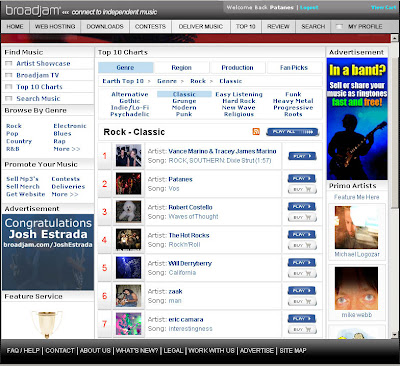Click icon beside Broadjam TV
This screenshot has height=366, width=400.
[x=9, y=75]
